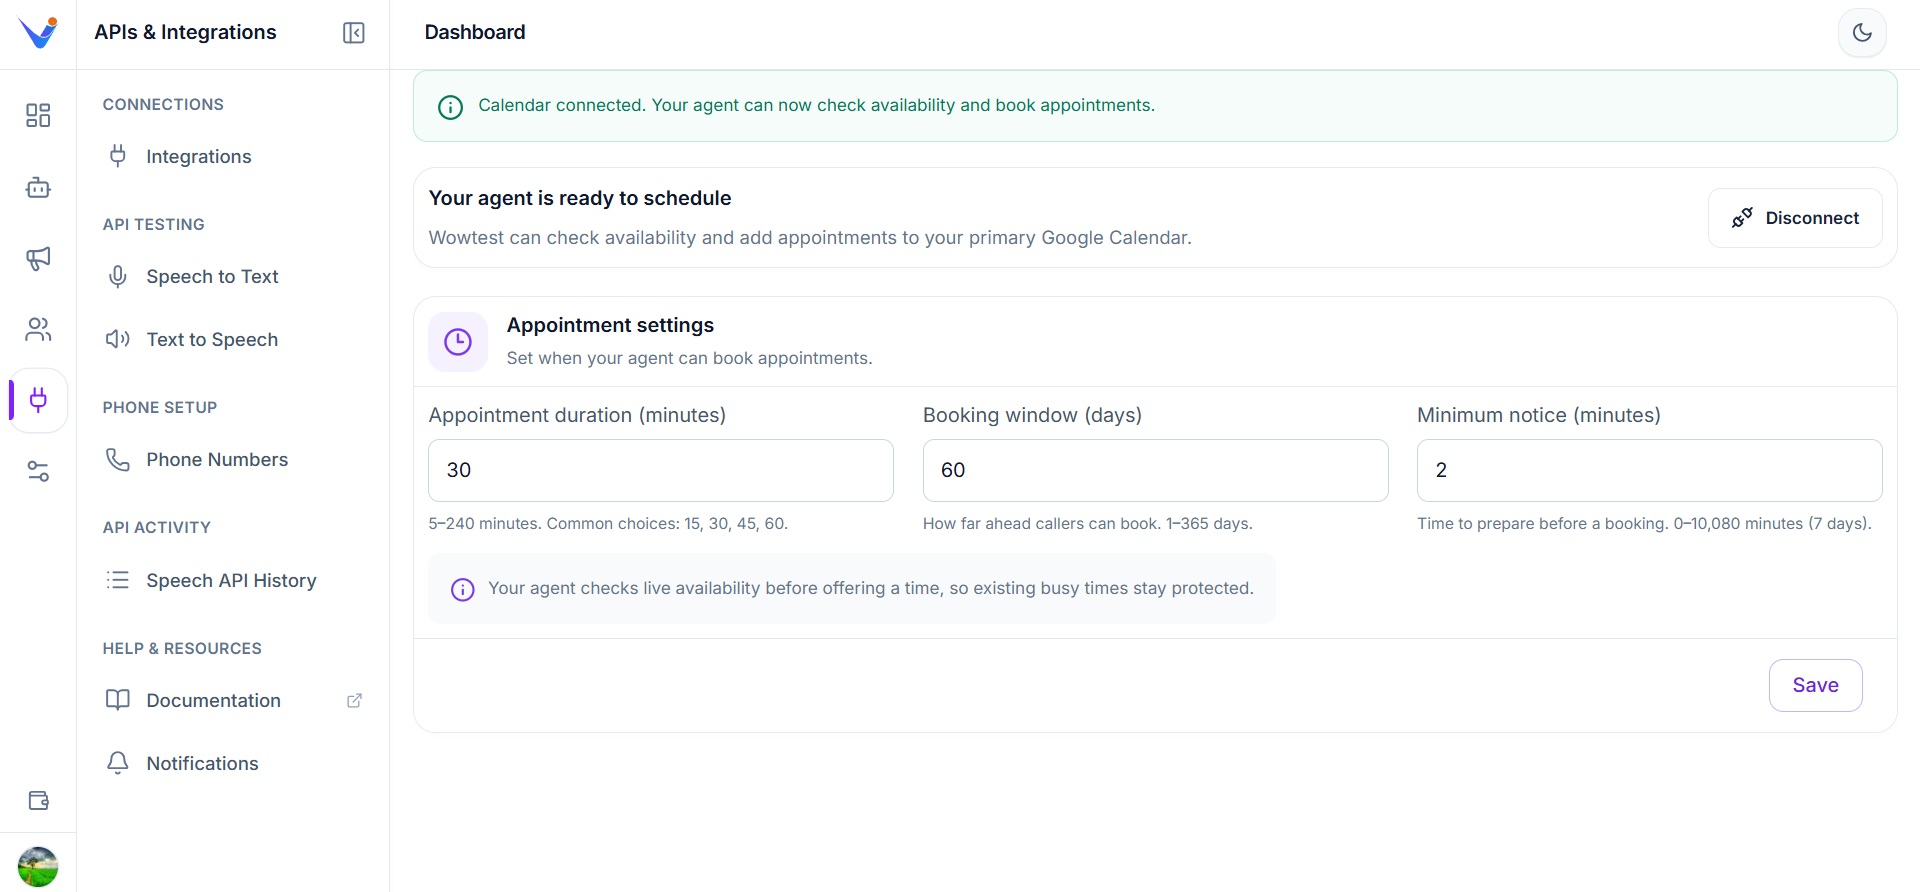This screenshot has height=892, width=1920.
Task: Click the PHONE SETUP section label
Action: (x=160, y=407)
